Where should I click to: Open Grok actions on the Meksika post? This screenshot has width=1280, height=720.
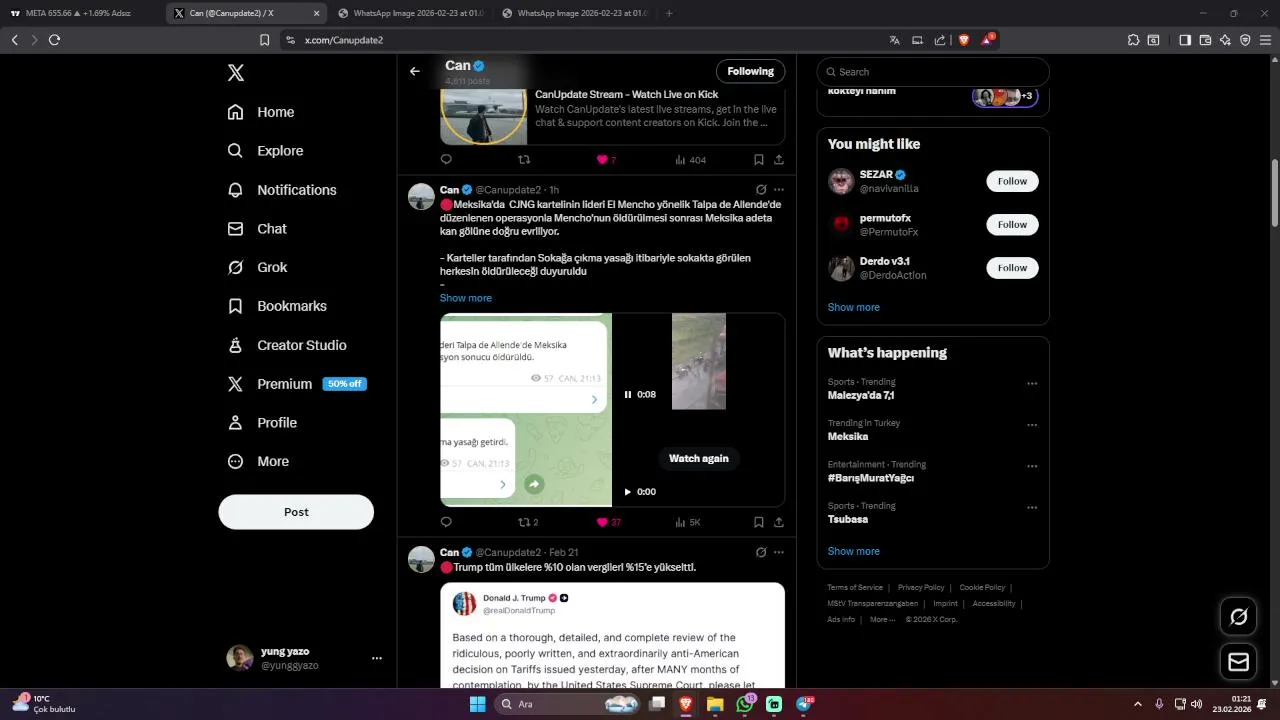[761, 189]
